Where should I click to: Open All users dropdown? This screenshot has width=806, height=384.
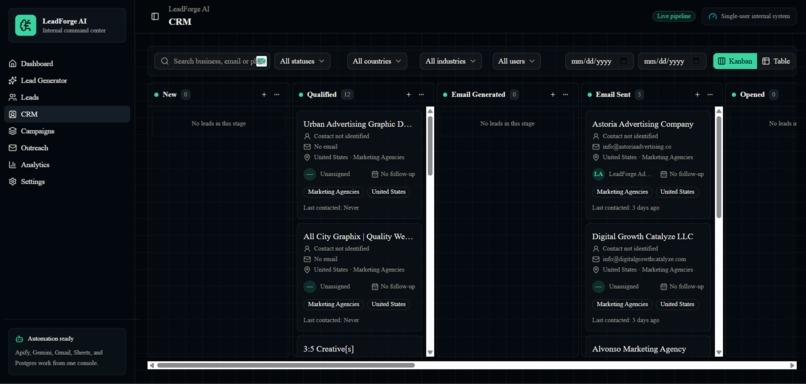pos(517,61)
